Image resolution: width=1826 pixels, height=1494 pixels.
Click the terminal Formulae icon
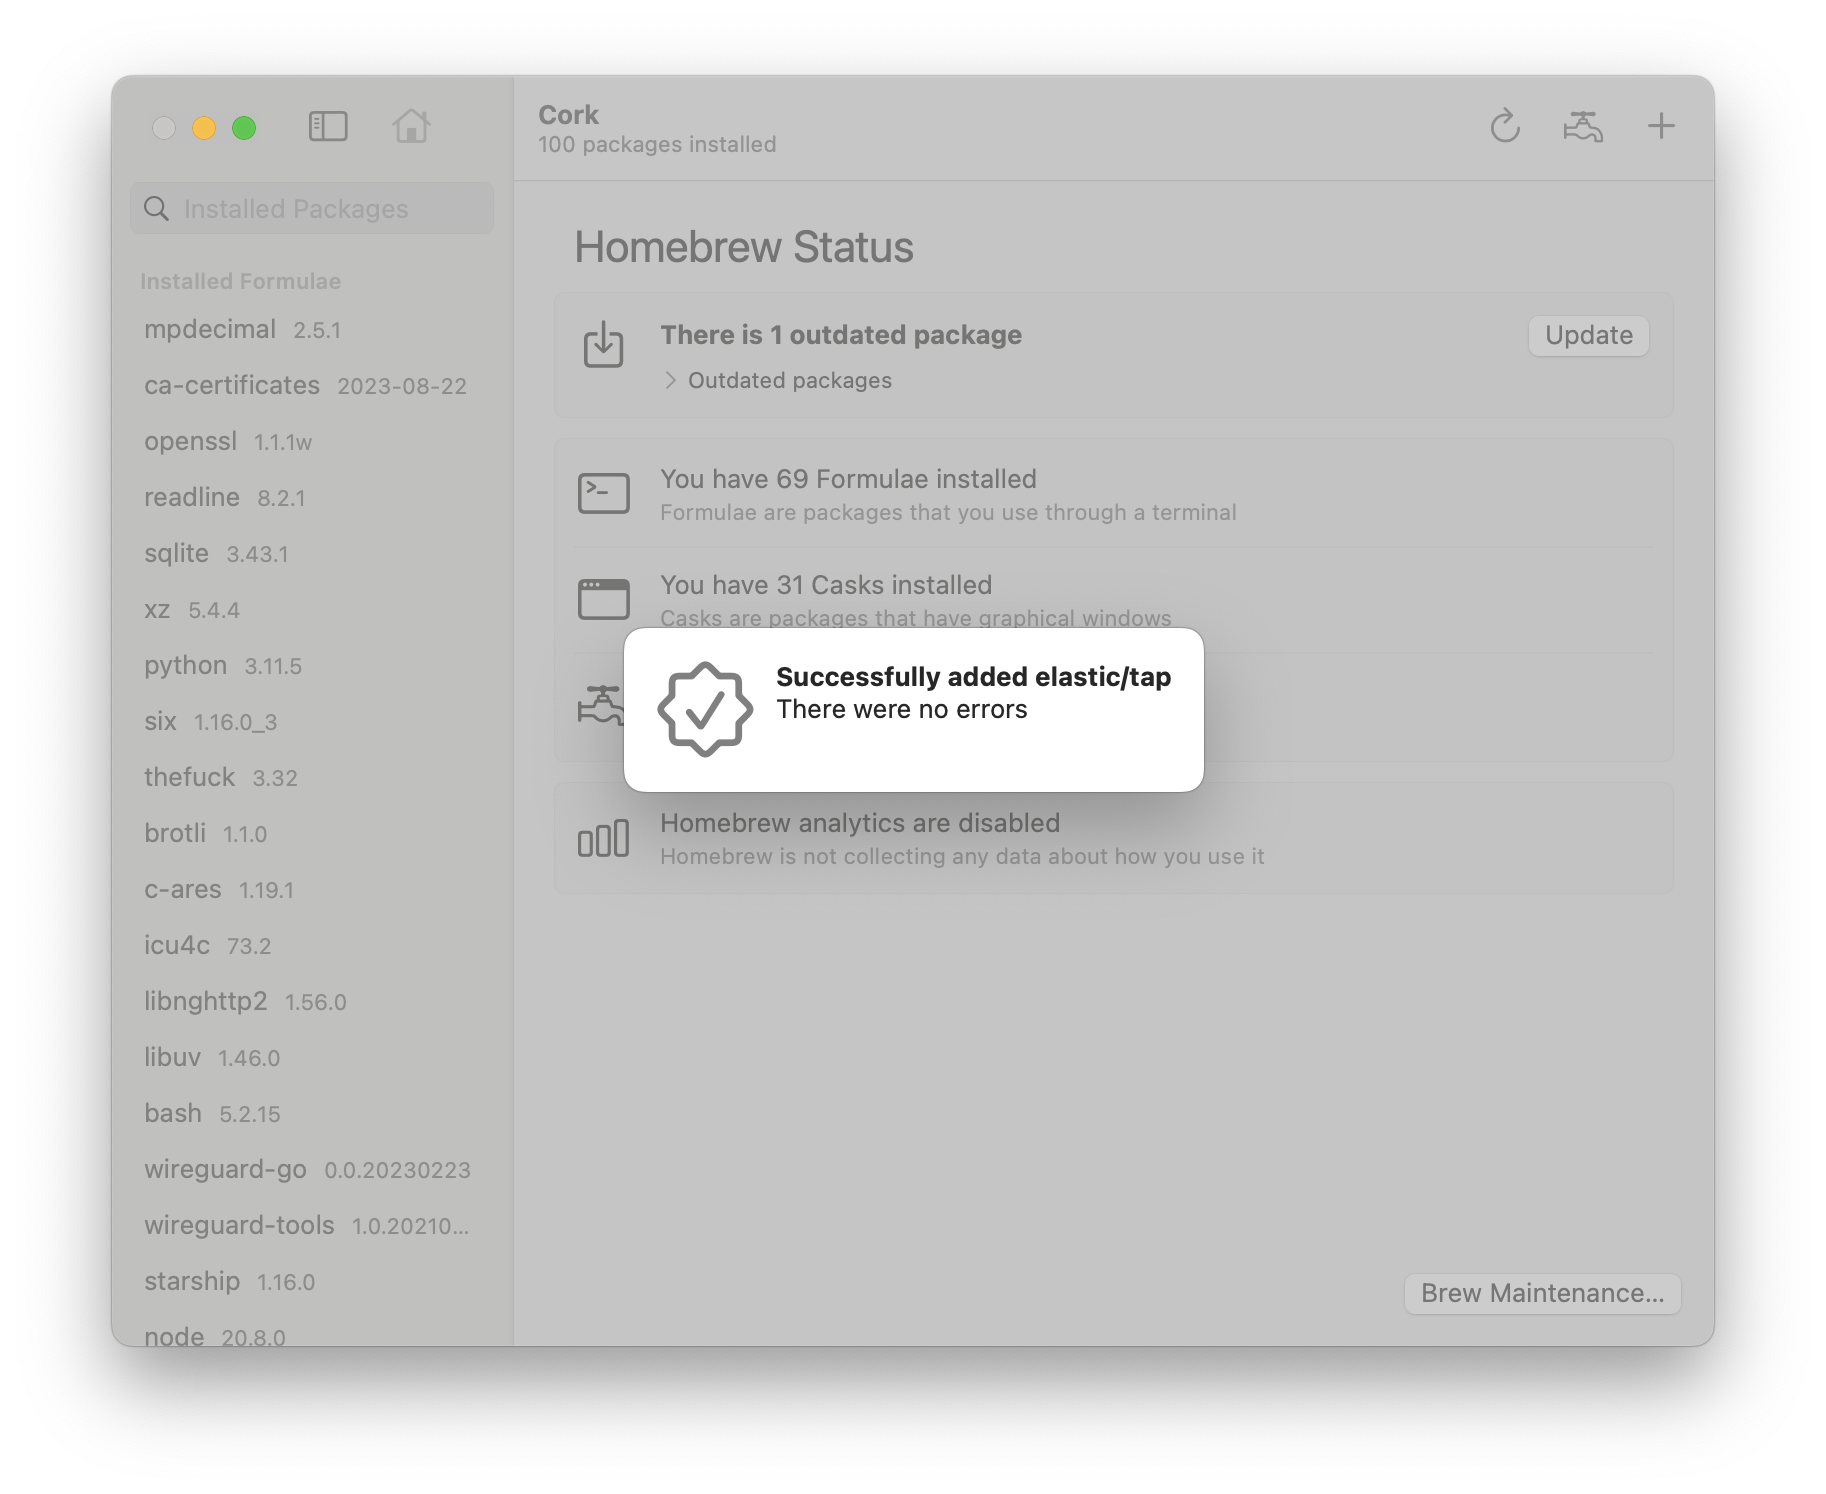tap(603, 494)
